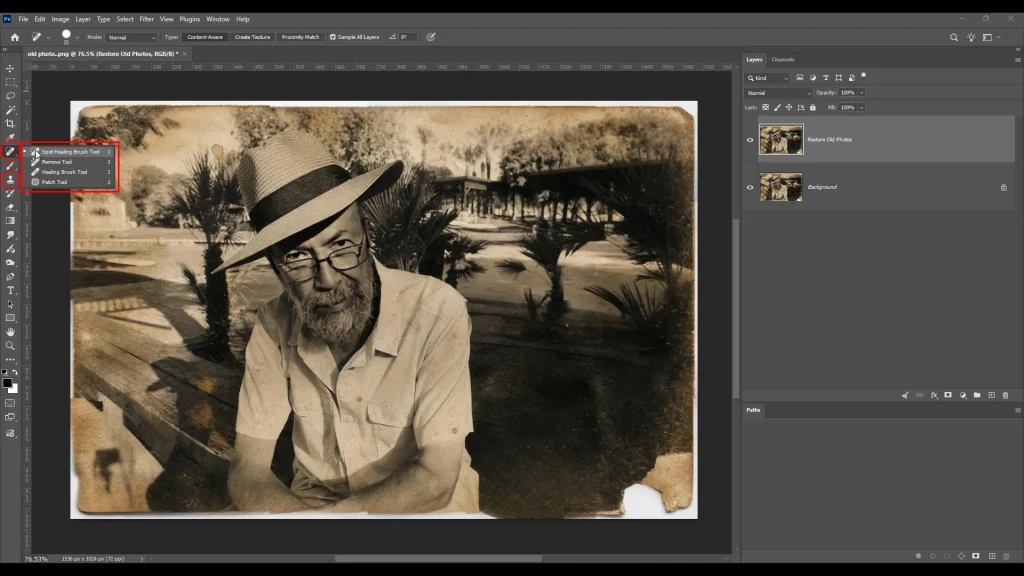Switch to the Channels tab
This screenshot has height=576, width=1024.
click(782, 59)
